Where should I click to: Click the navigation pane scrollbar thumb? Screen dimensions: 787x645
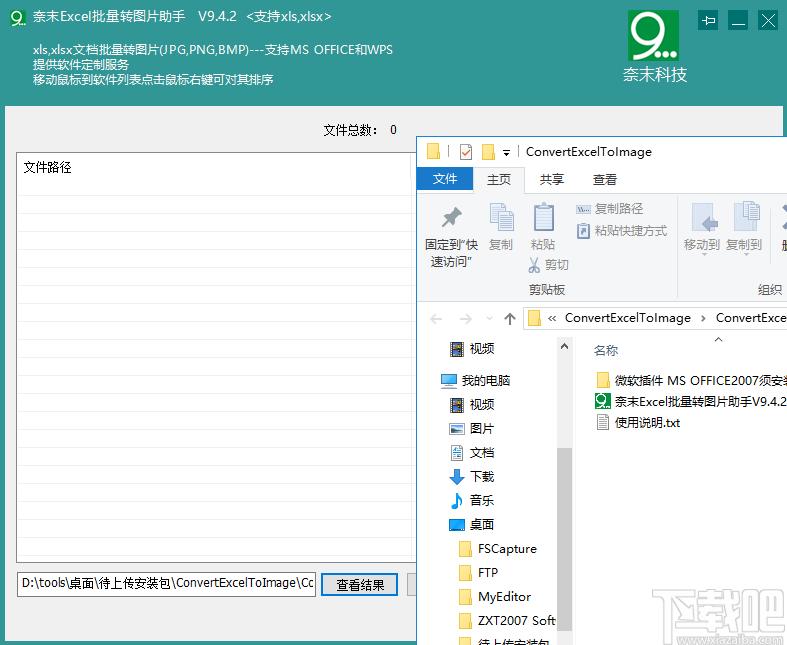click(564, 539)
